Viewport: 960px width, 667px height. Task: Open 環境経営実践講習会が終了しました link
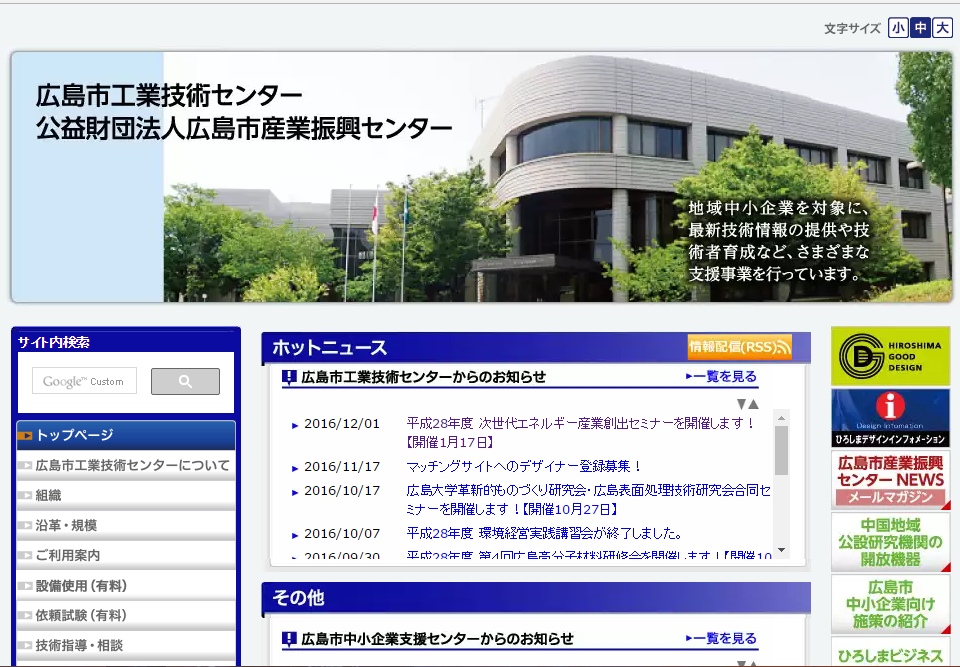coord(544,533)
